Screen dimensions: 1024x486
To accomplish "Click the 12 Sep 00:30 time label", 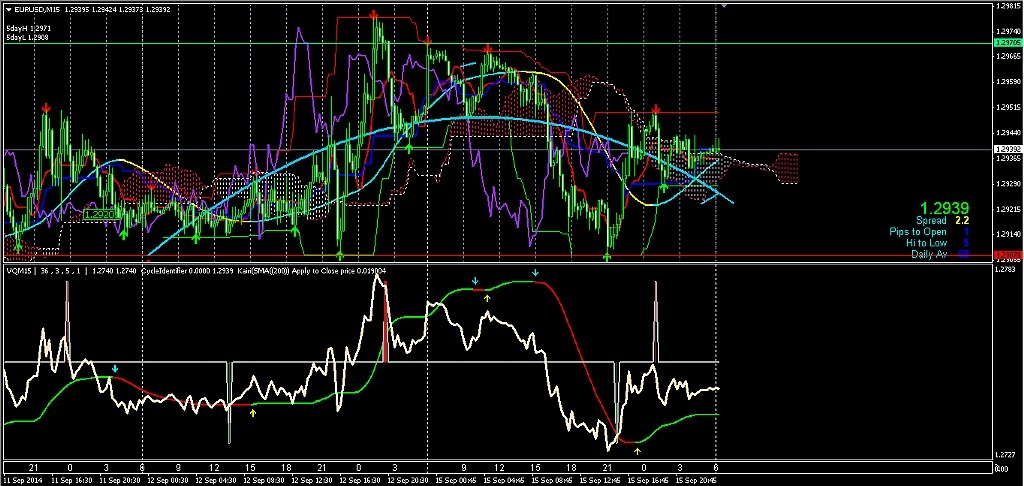I will (x=166, y=479).
